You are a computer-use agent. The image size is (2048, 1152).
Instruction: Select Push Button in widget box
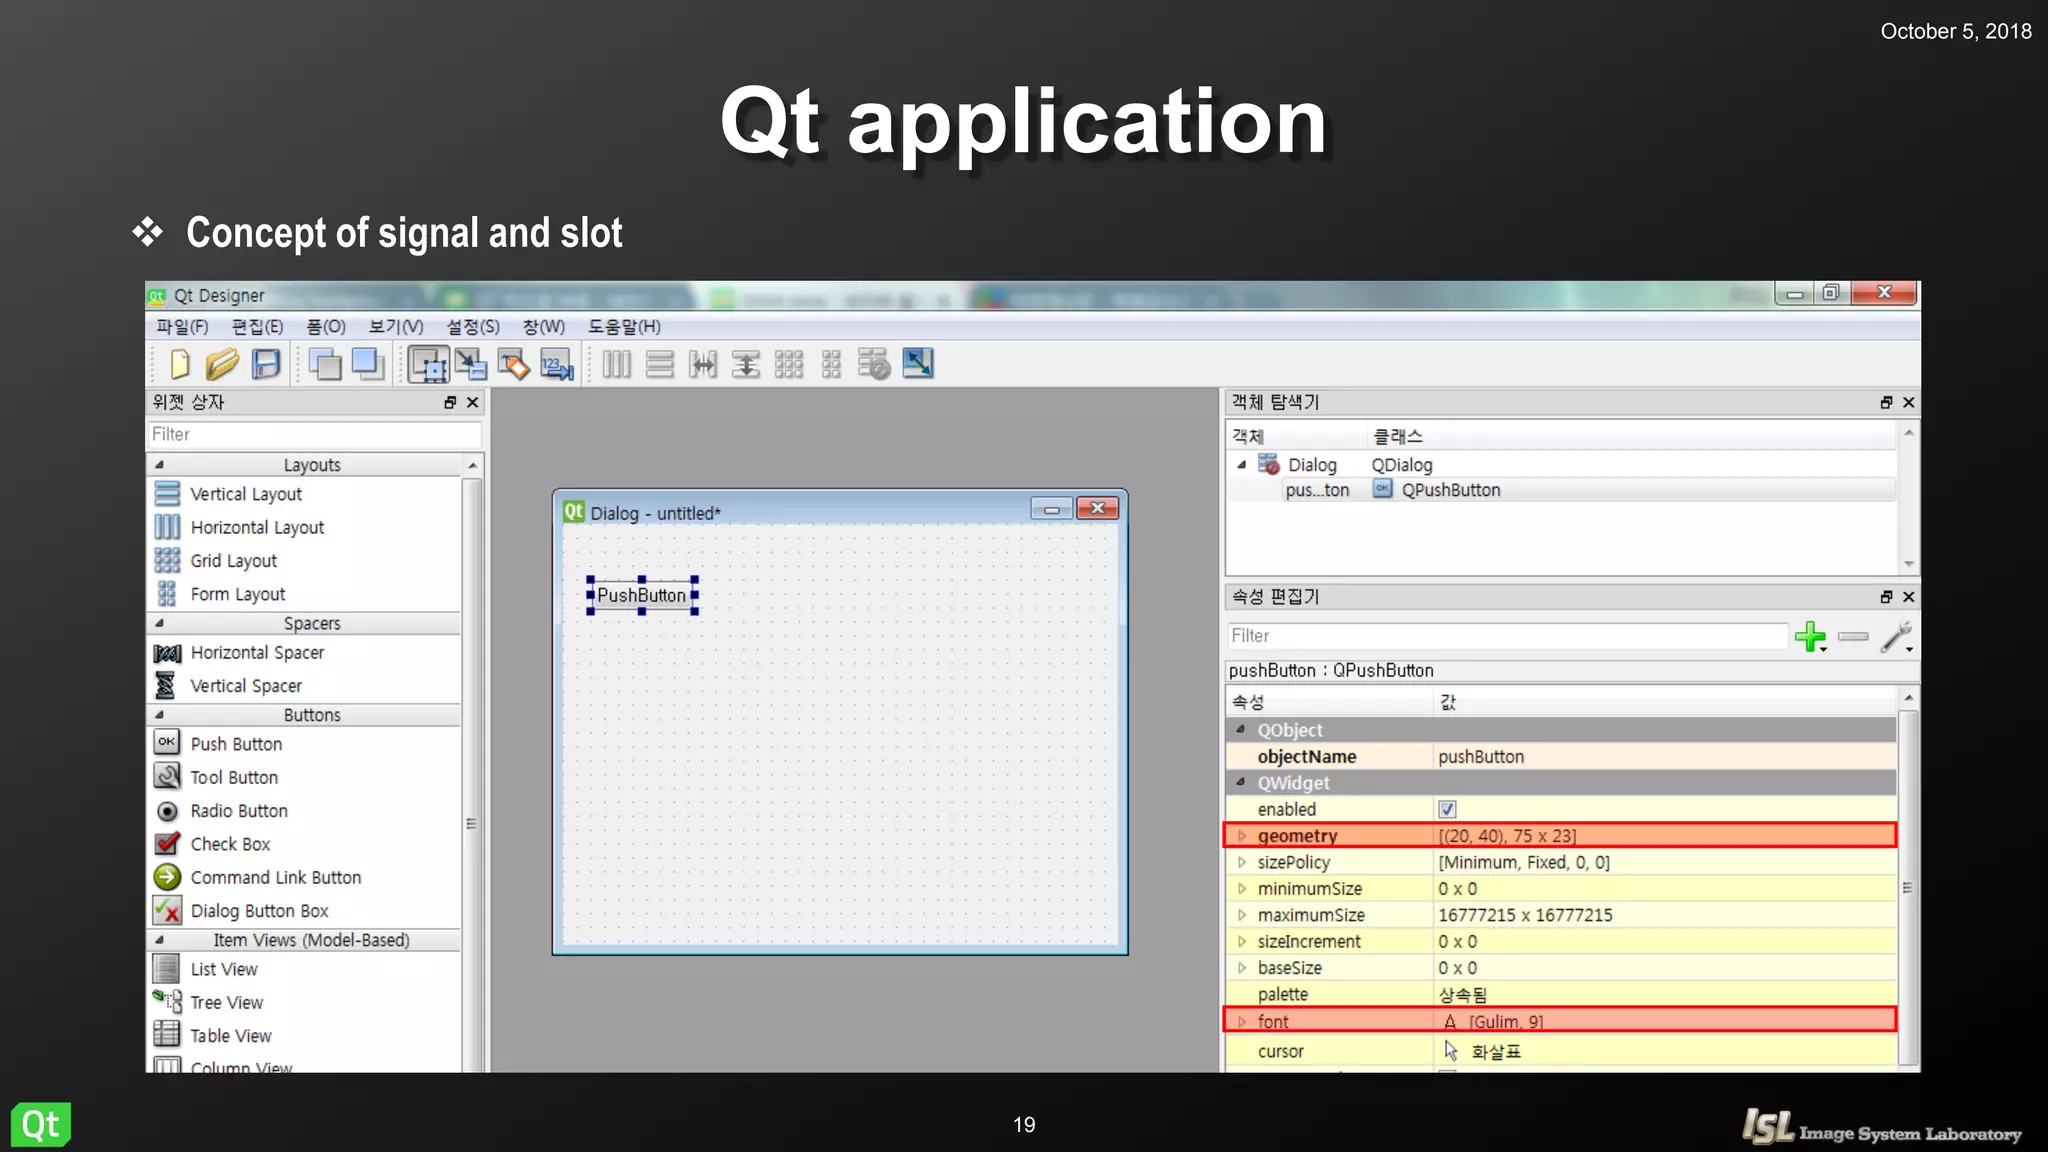tap(236, 744)
